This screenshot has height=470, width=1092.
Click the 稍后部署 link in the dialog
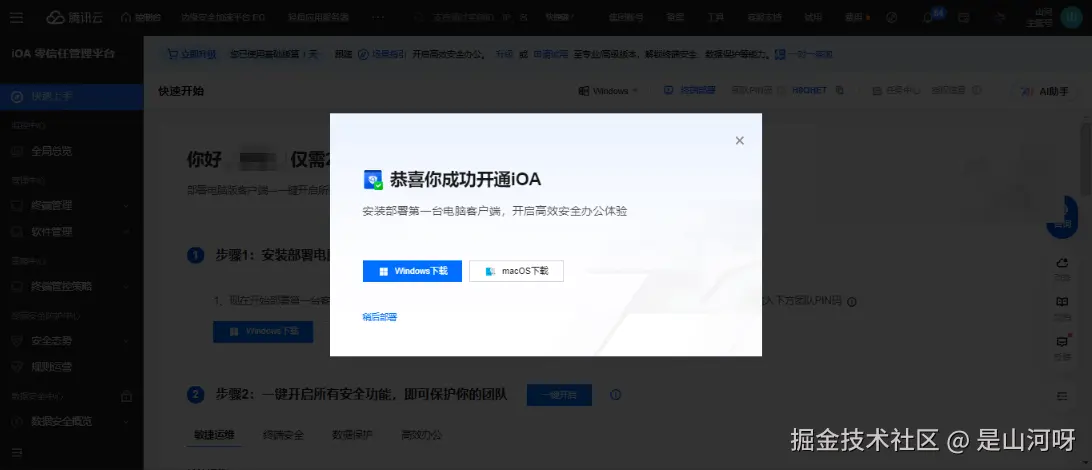click(x=380, y=317)
